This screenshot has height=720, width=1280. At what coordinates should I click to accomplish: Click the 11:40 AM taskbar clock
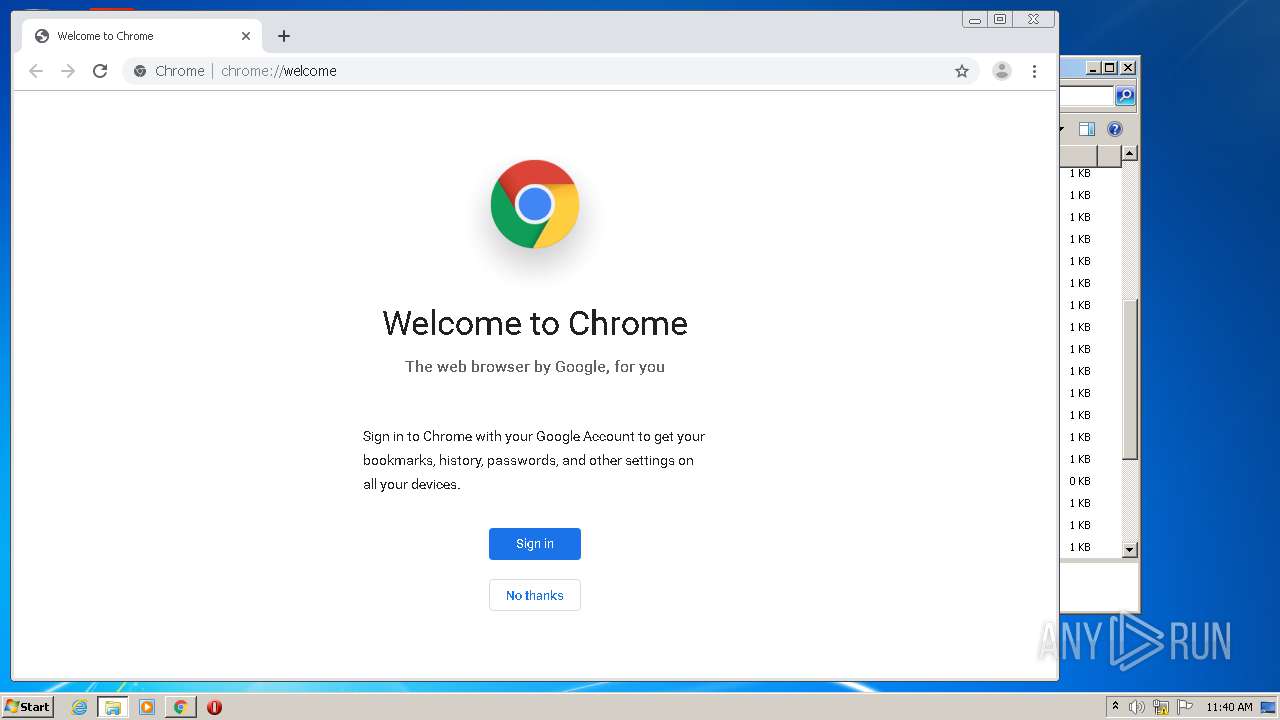point(1229,707)
